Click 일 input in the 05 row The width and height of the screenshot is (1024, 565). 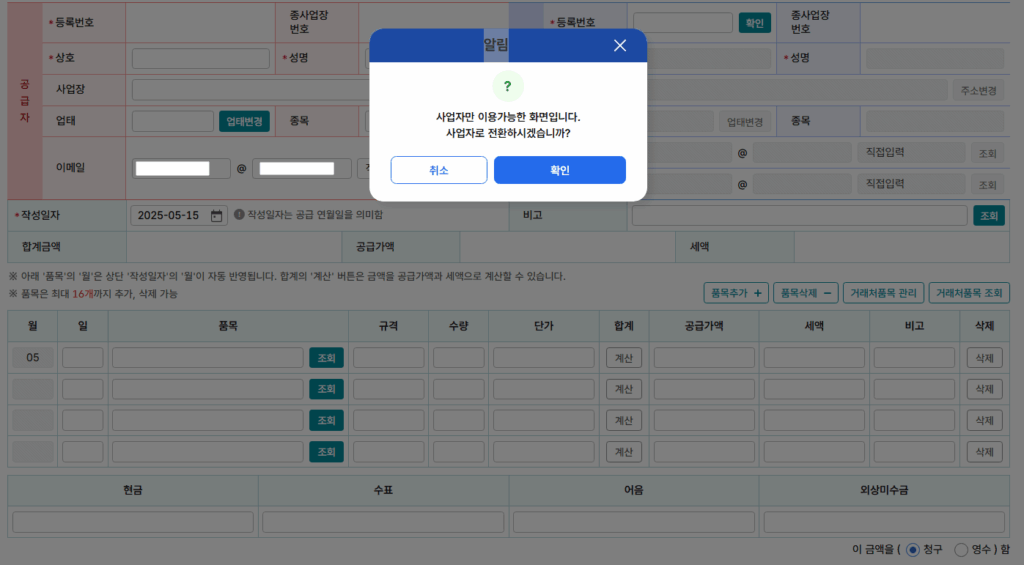tap(82, 358)
